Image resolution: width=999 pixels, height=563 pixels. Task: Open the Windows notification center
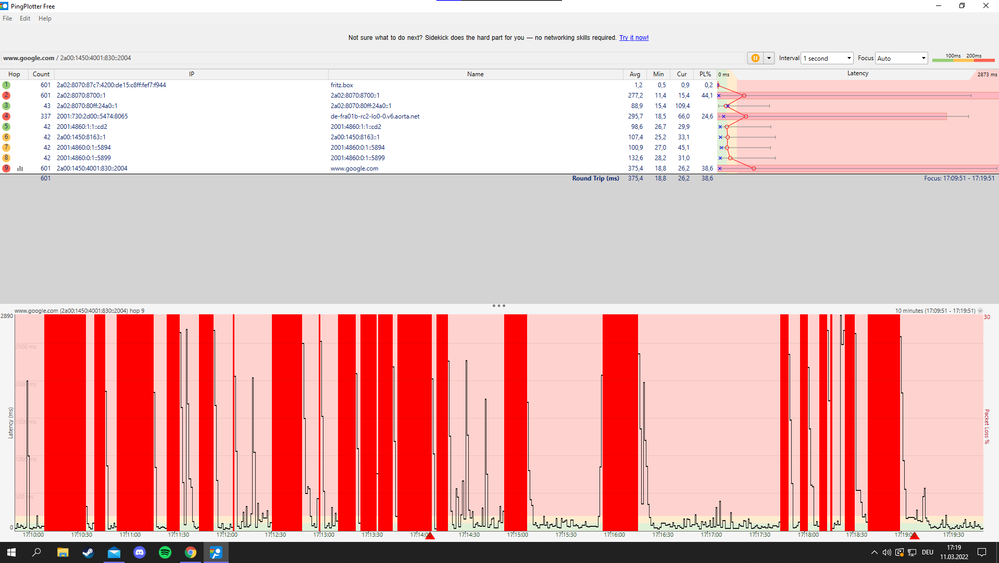[982, 552]
